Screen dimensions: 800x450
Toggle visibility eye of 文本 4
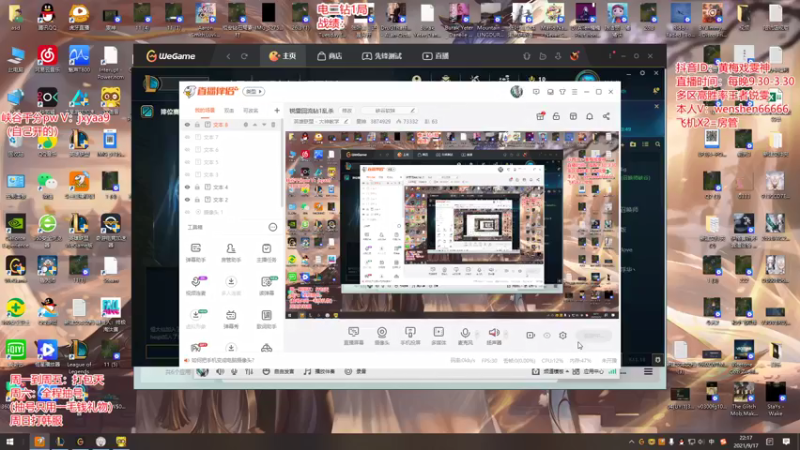[187, 187]
